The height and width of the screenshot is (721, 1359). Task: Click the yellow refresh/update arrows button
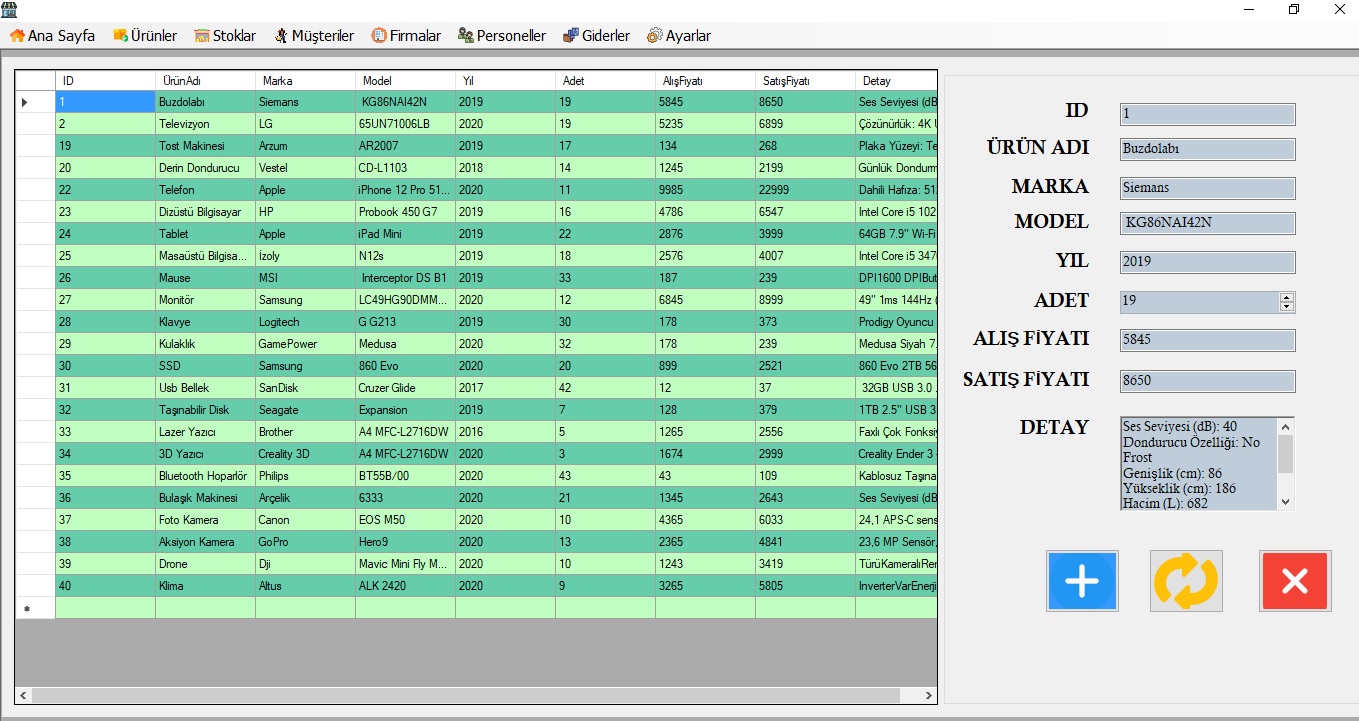[1186, 581]
